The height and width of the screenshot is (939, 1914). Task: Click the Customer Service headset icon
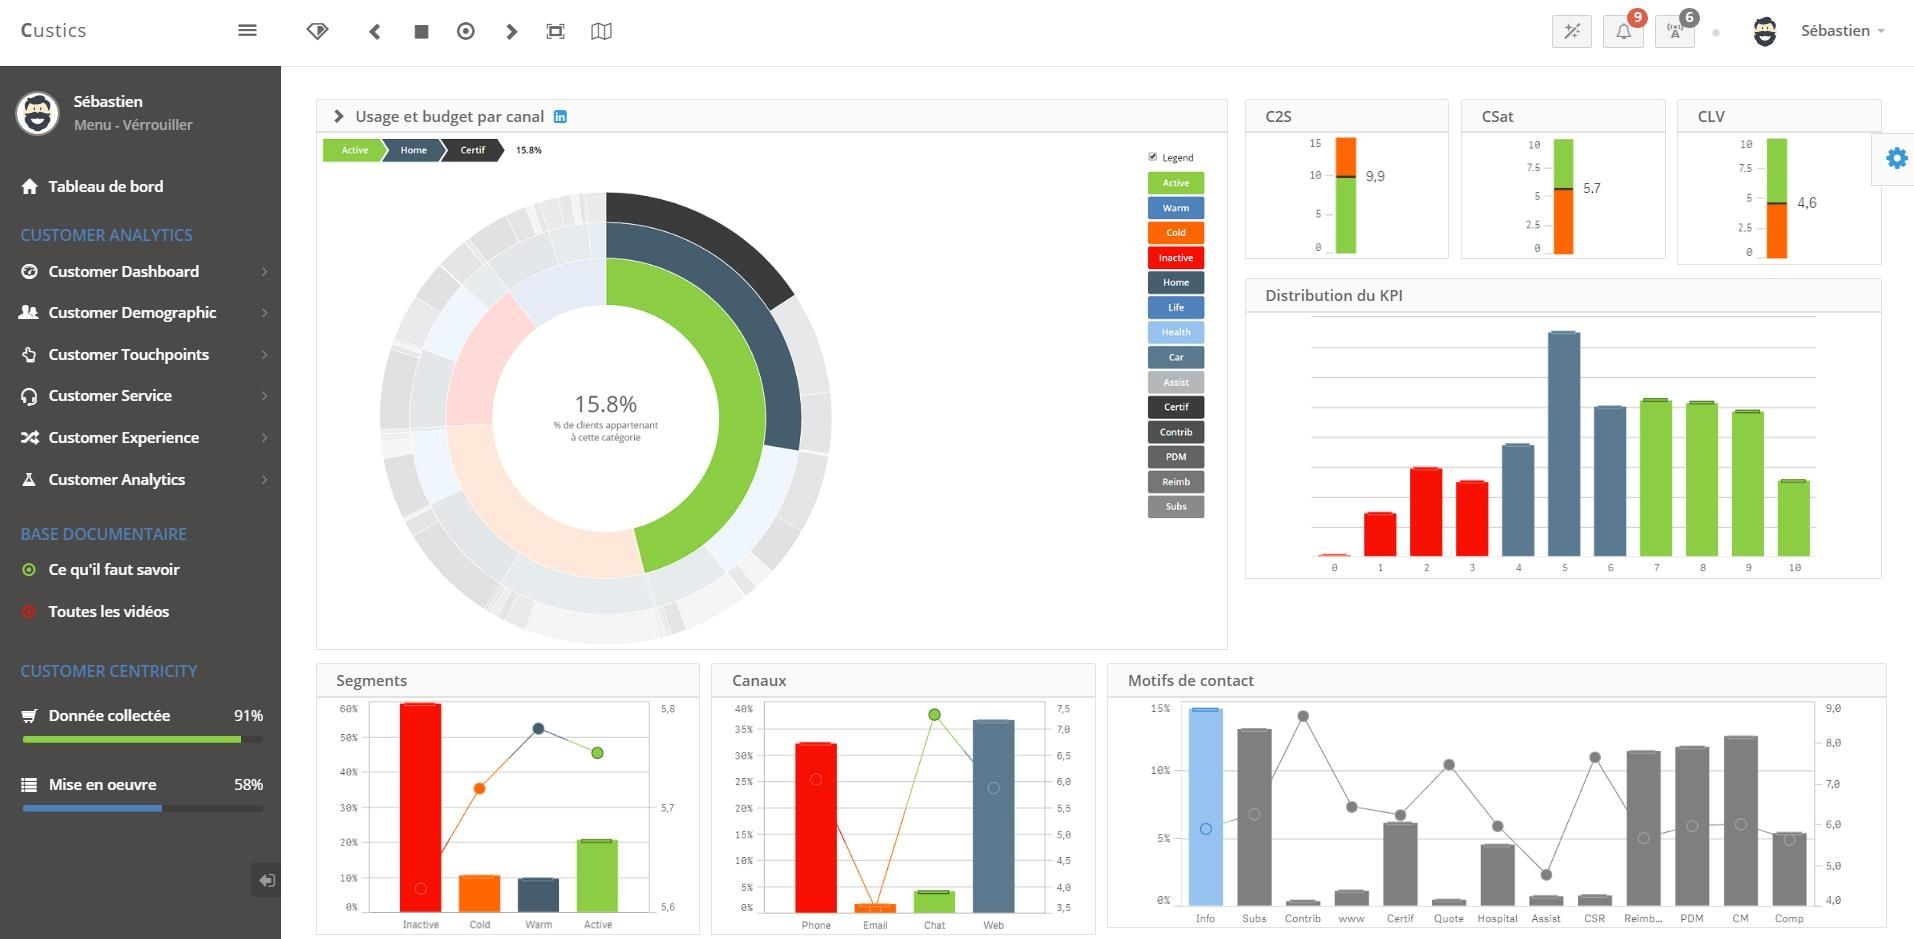(x=29, y=396)
